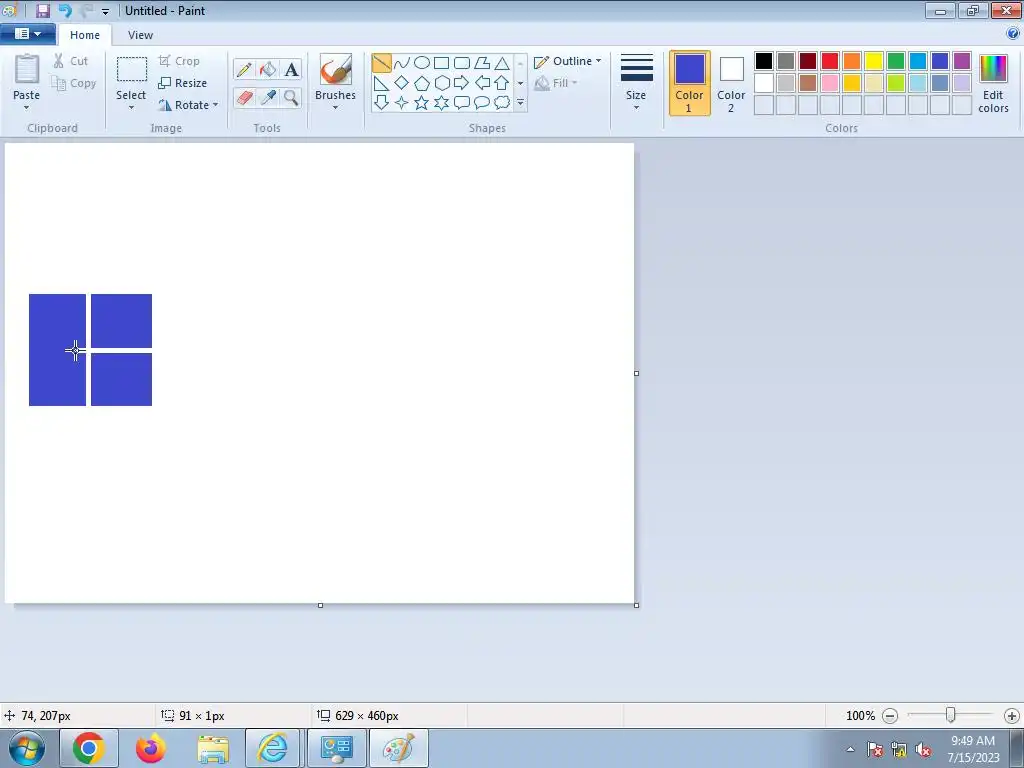Select the Eraser tool

click(x=244, y=97)
